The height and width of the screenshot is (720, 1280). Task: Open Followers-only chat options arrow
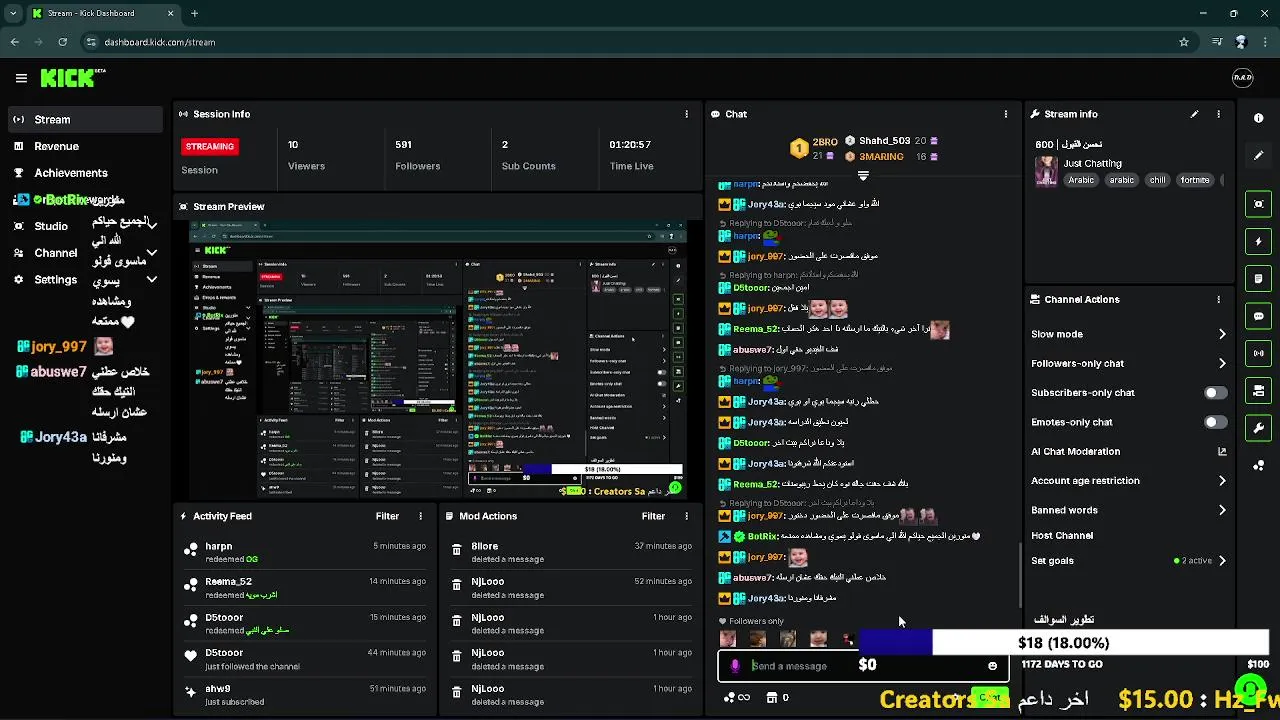1221,363
